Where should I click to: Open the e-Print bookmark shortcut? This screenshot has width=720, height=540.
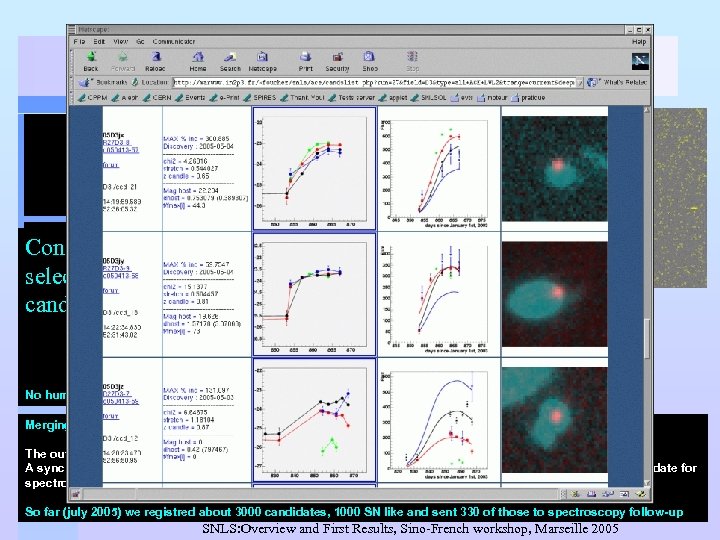point(225,98)
